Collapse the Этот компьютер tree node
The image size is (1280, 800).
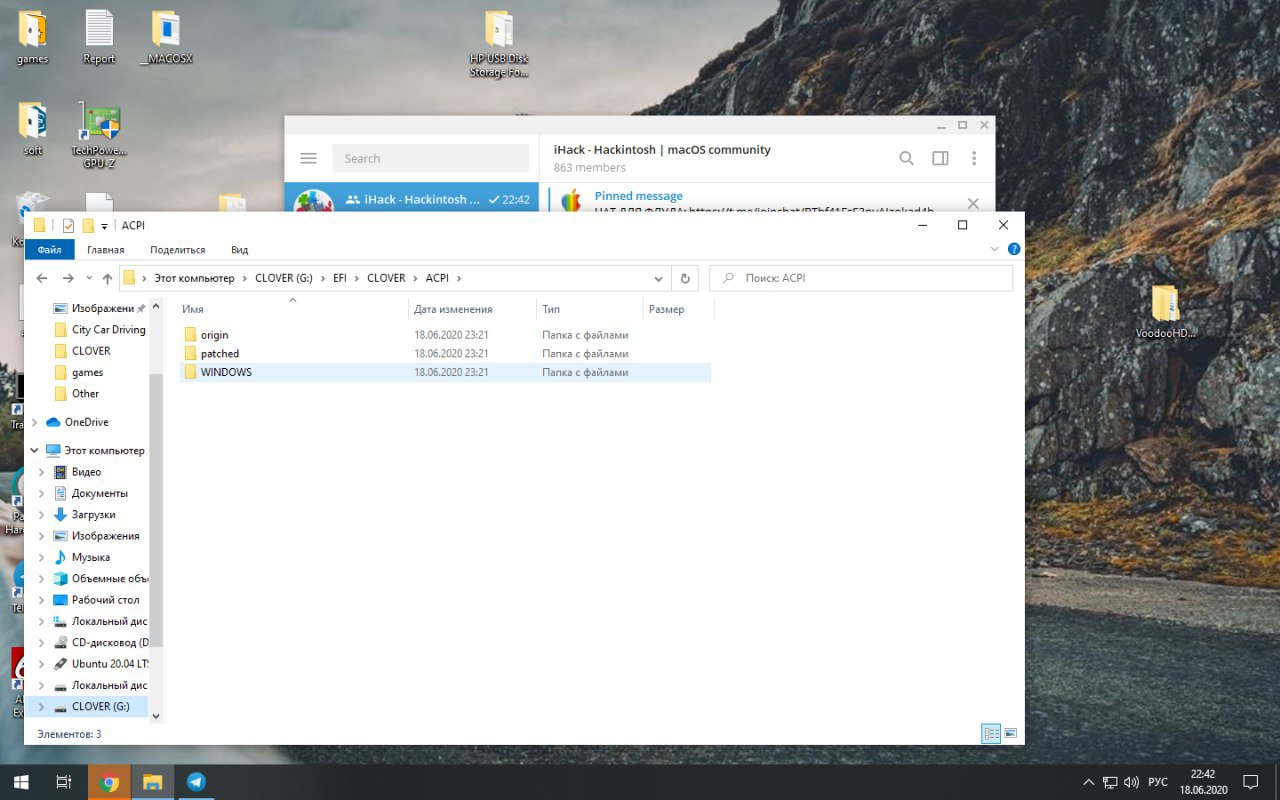[35, 451]
